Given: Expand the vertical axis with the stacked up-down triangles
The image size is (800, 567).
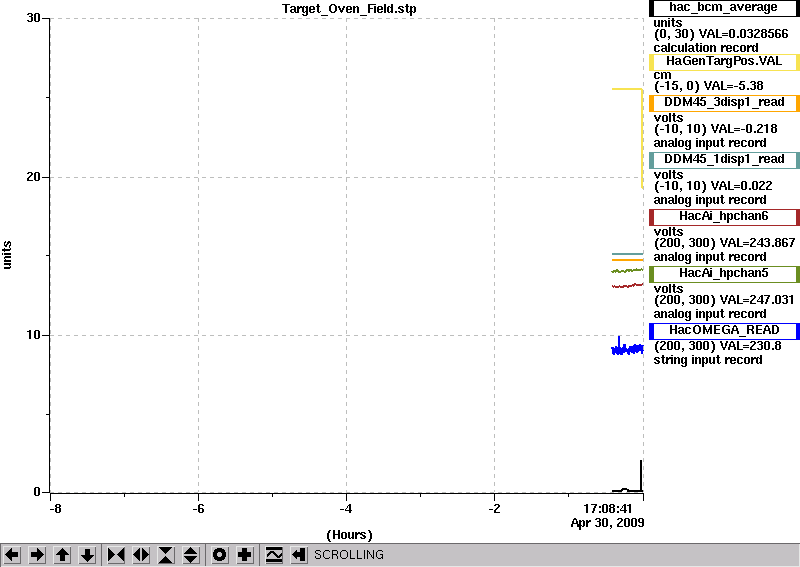Looking at the screenshot, I should [x=191, y=555].
